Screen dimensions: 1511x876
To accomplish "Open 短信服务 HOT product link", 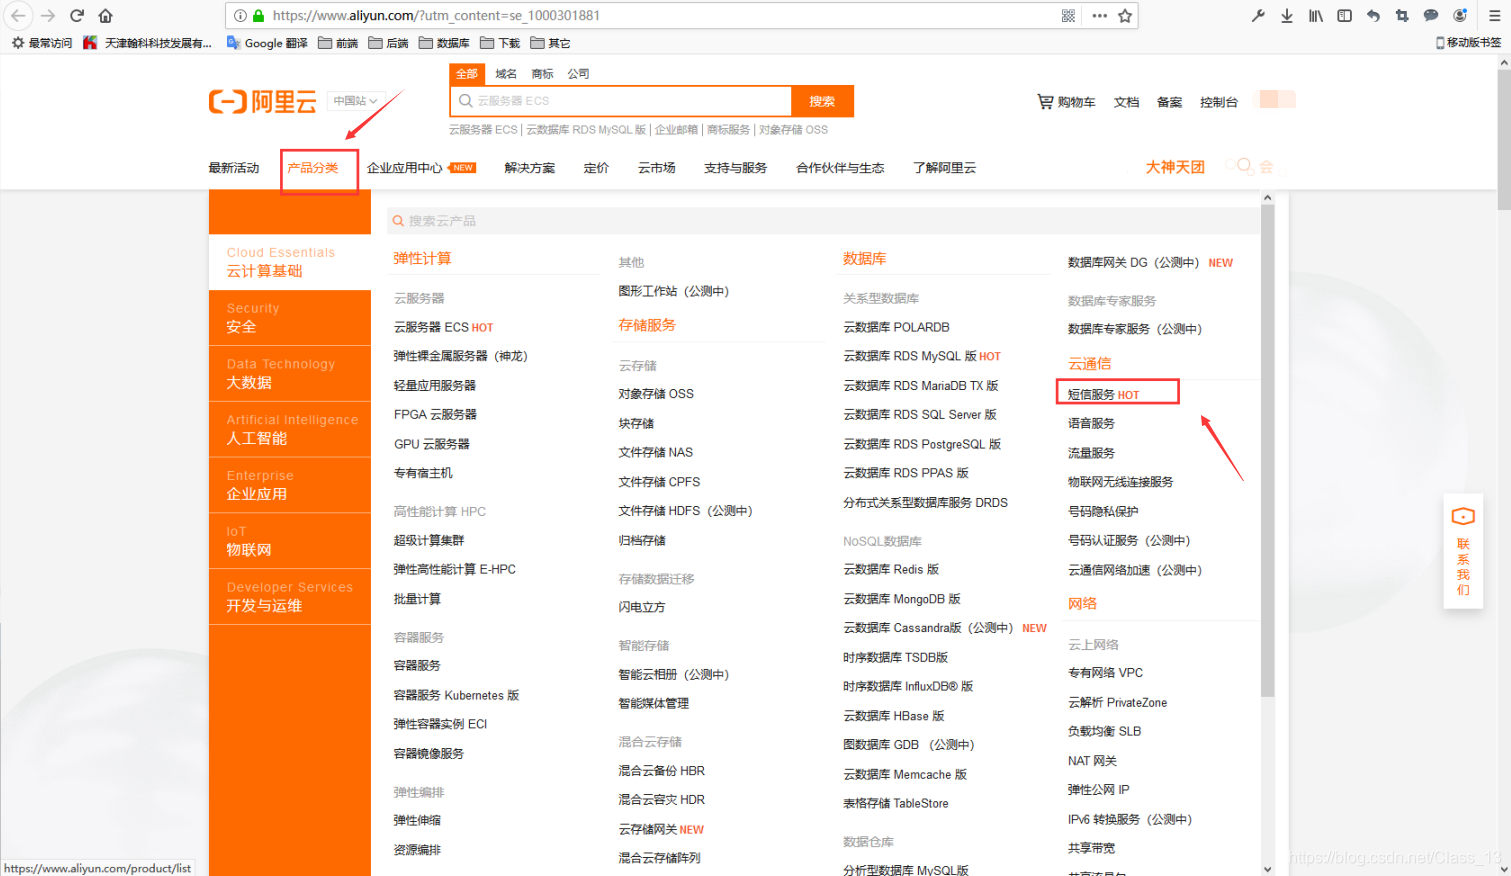I will click(1104, 395).
